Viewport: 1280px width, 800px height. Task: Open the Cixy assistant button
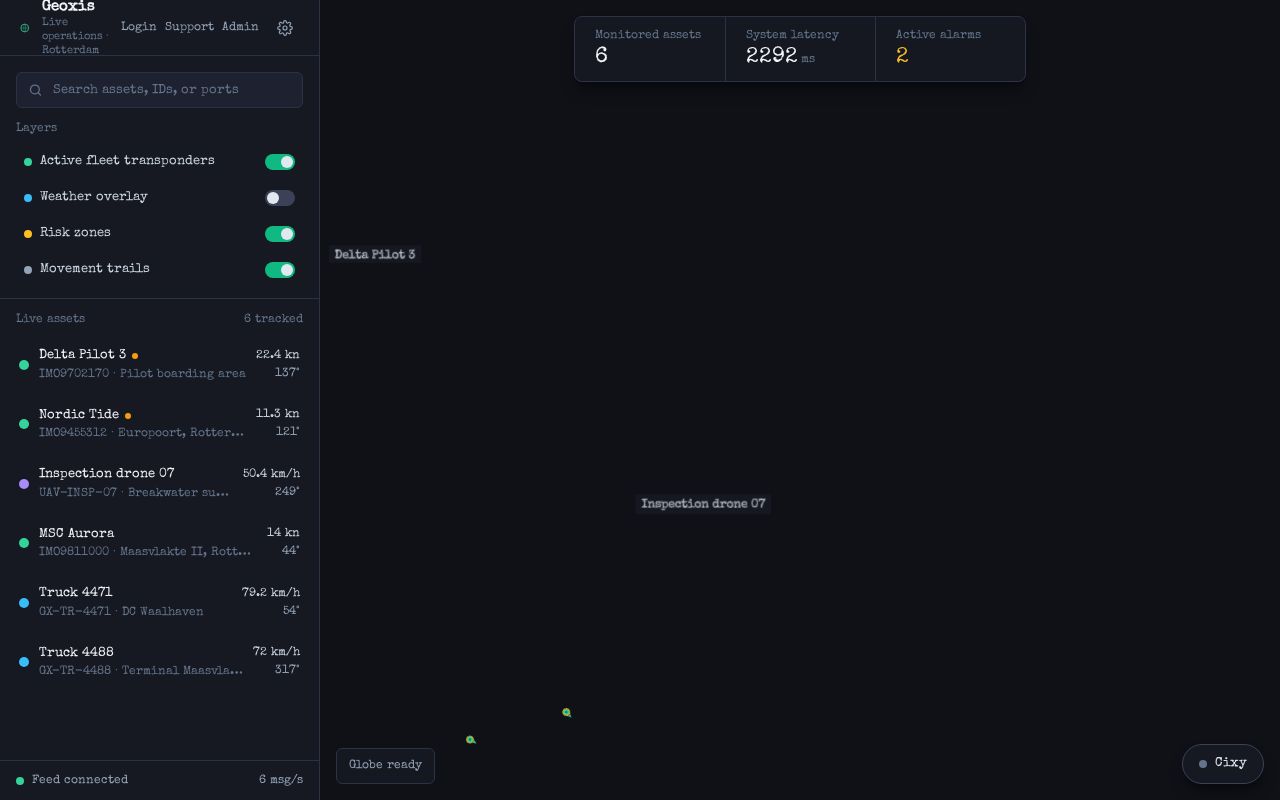pyautogui.click(x=1223, y=763)
